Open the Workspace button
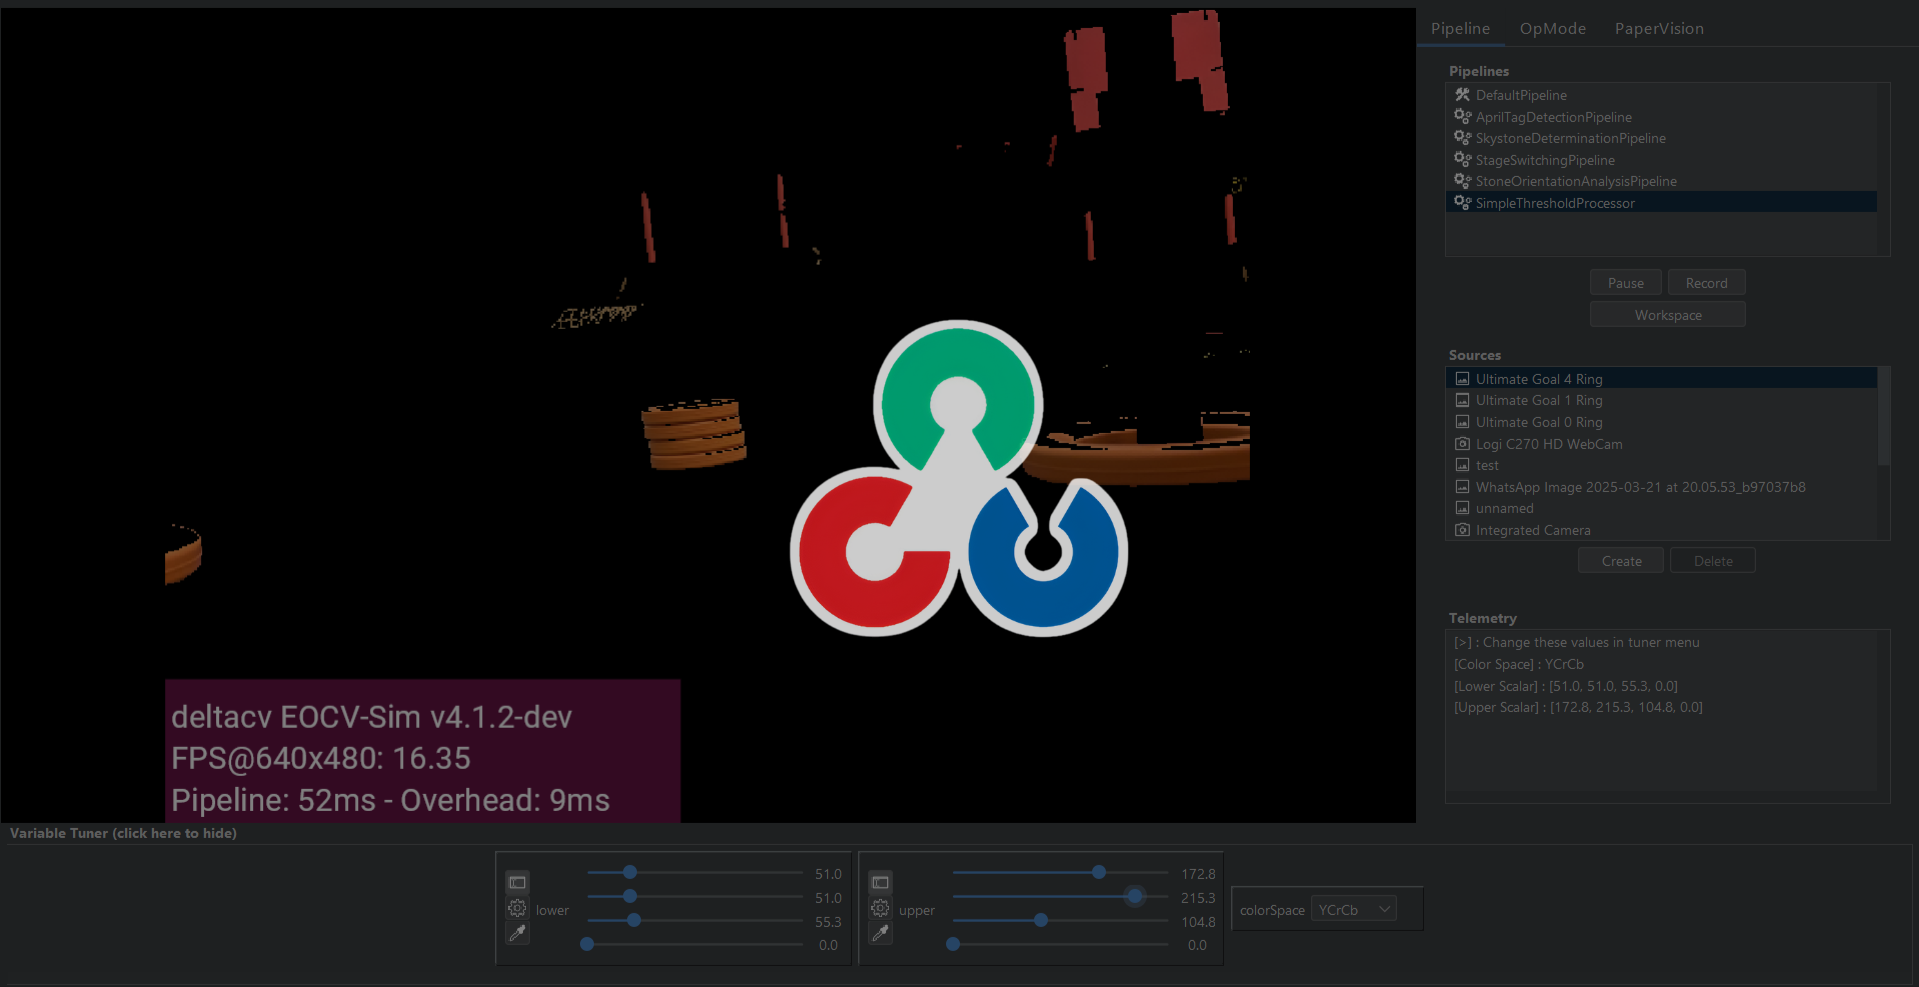Image resolution: width=1919 pixels, height=987 pixels. pos(1668,315)
